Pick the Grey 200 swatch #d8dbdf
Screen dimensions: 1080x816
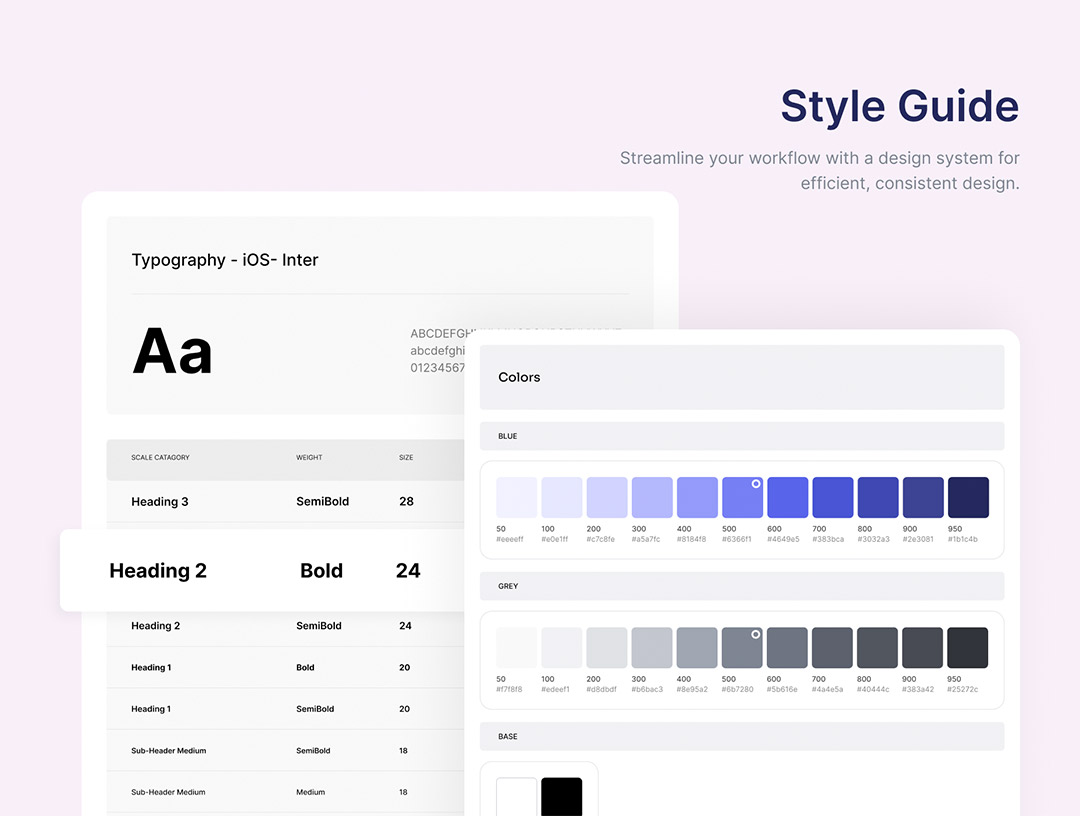606,648
